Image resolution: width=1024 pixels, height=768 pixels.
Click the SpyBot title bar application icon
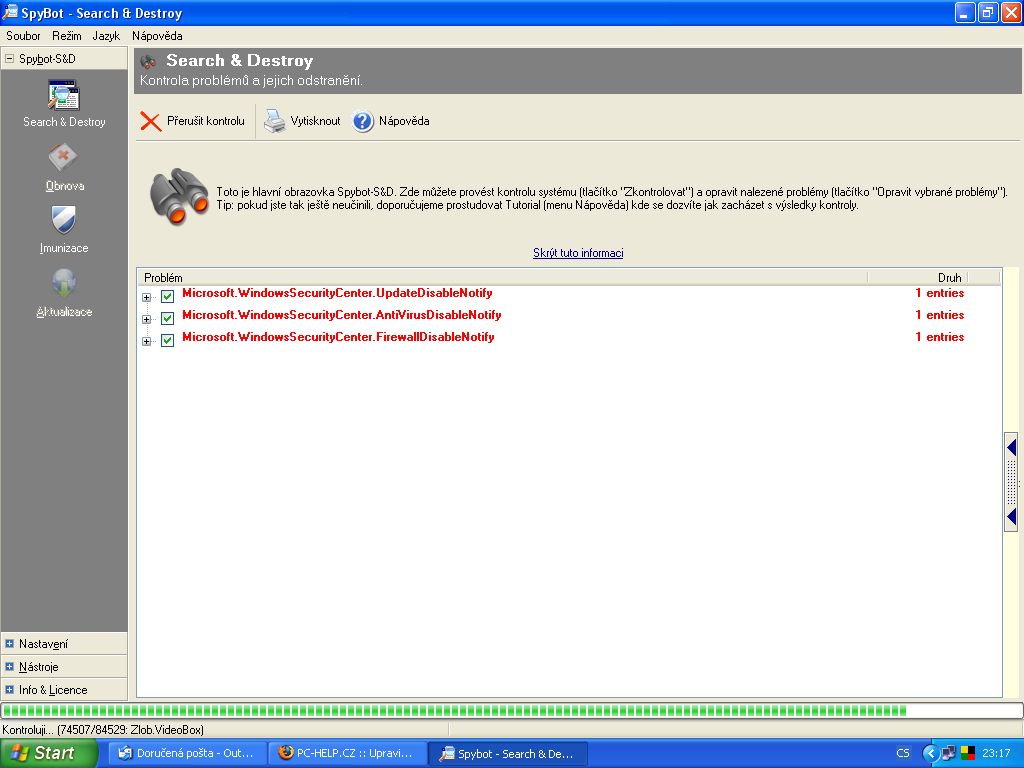(x=10, y=12)
